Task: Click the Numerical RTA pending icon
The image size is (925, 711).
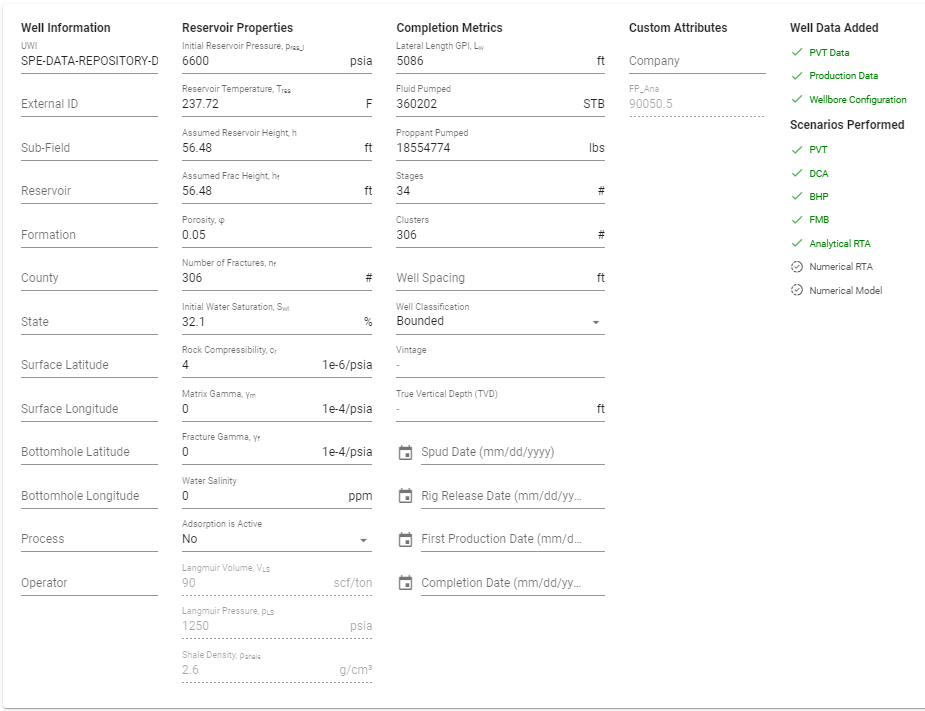Action: point(797,267)
